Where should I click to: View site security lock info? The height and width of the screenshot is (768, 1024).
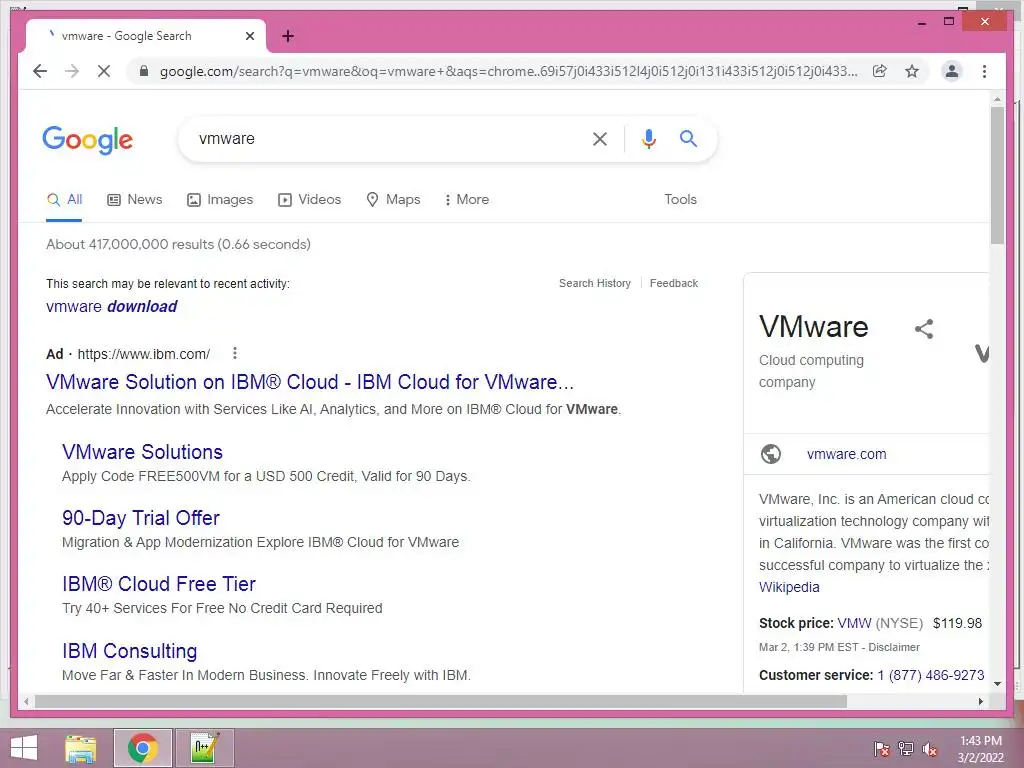144,71
